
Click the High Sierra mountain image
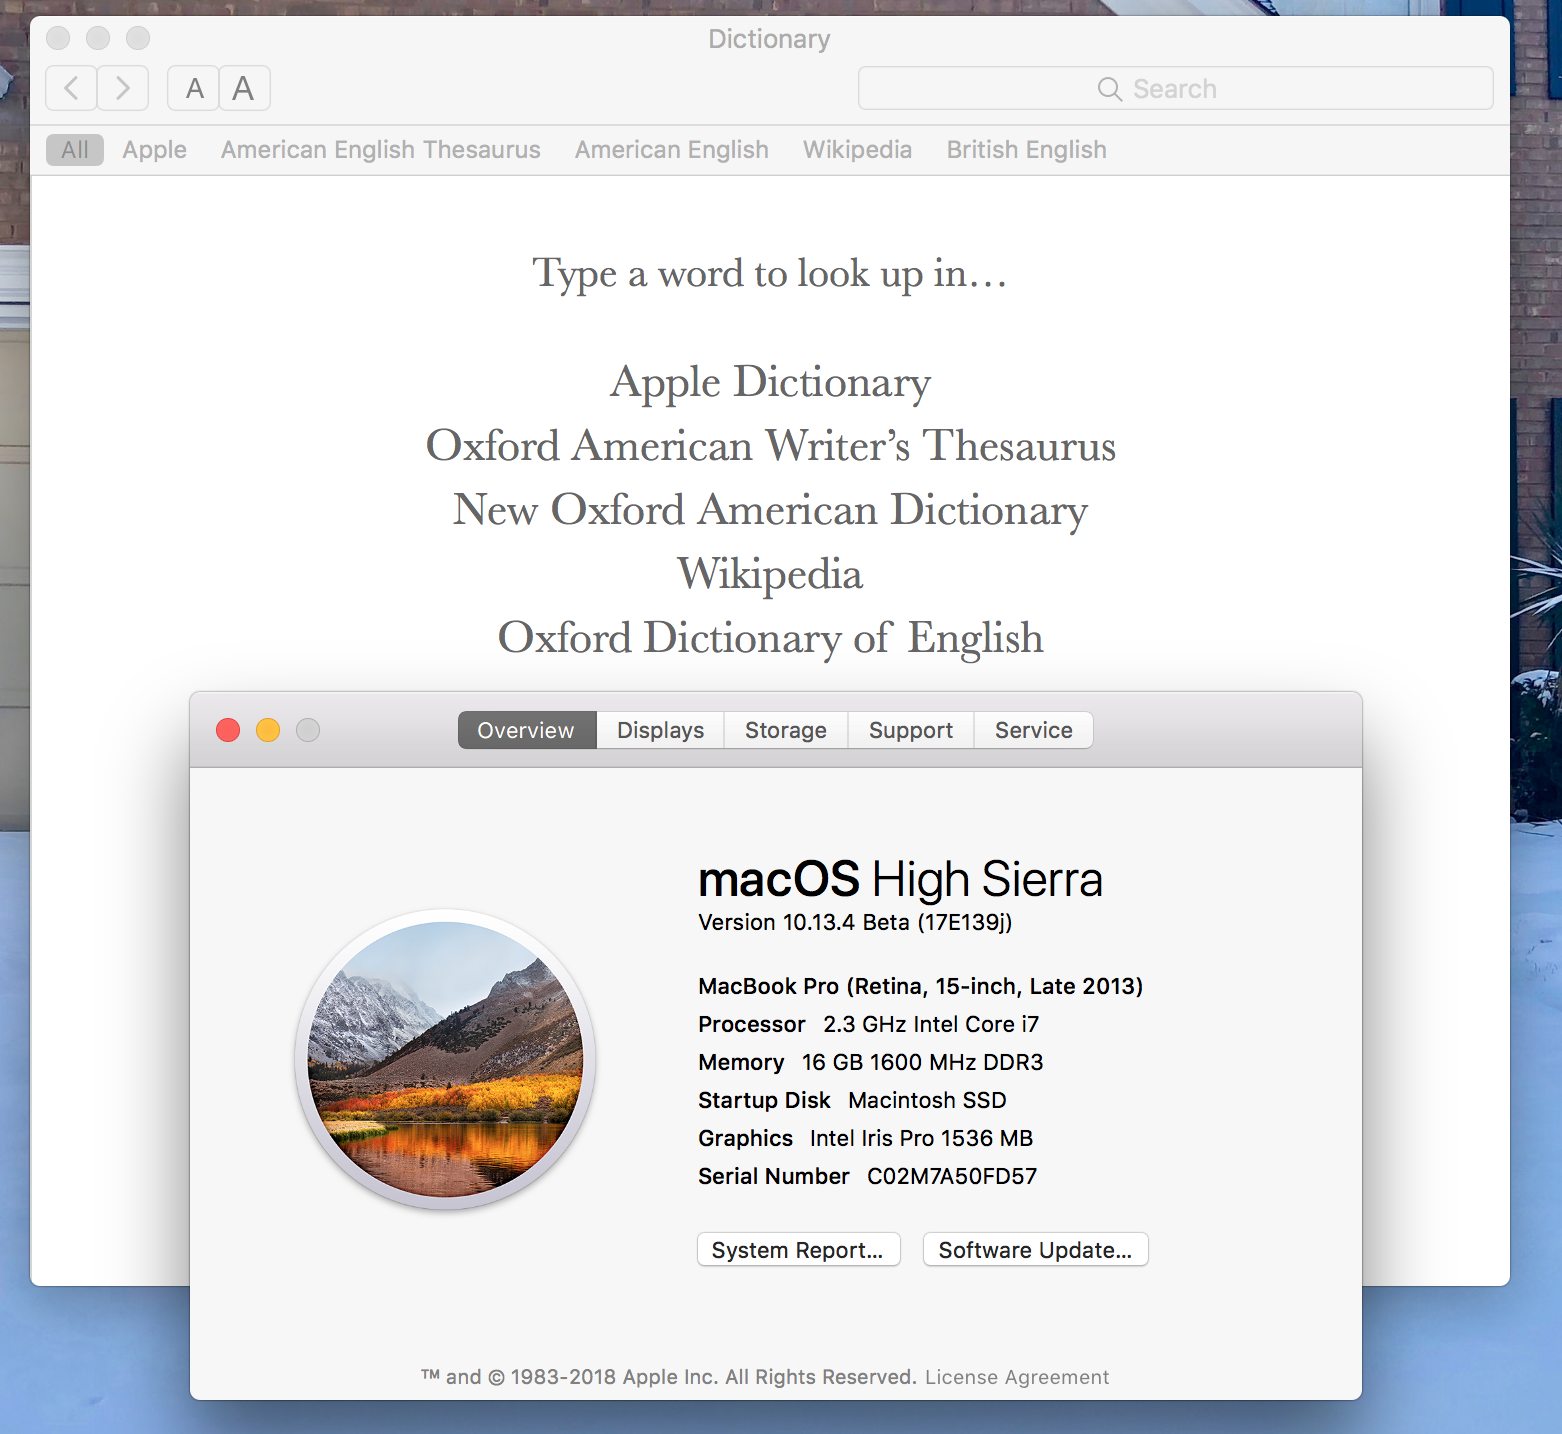446,1059
